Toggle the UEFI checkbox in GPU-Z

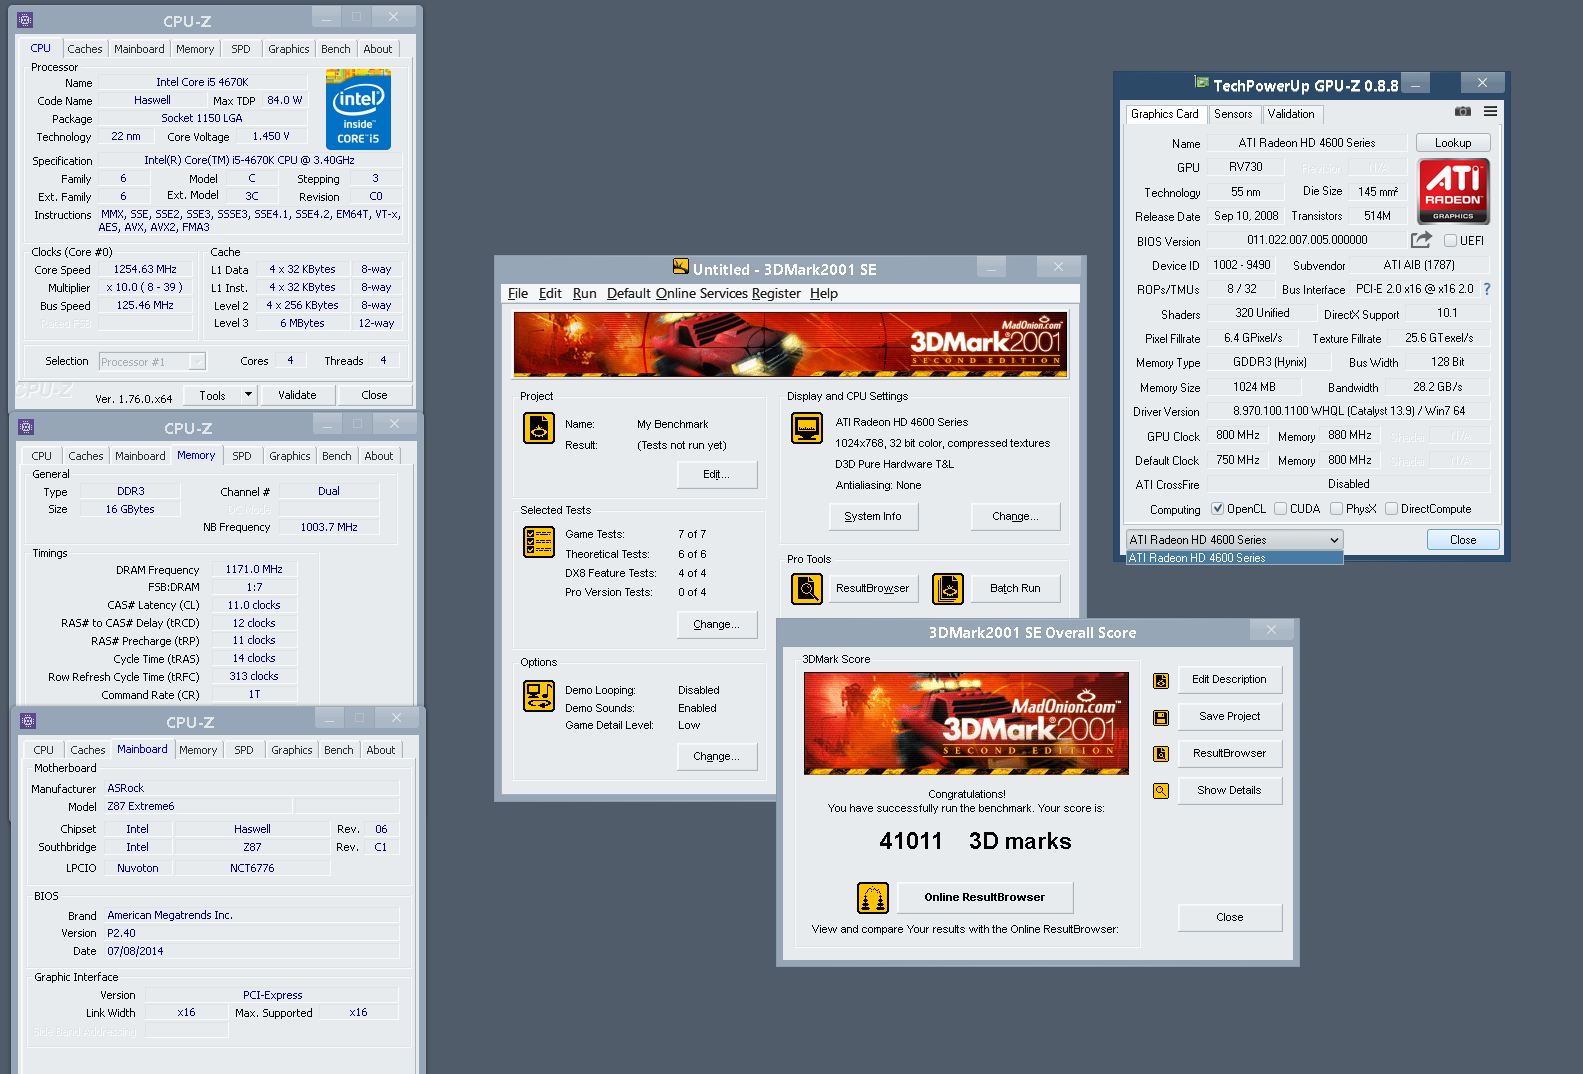pos(1450,241)
